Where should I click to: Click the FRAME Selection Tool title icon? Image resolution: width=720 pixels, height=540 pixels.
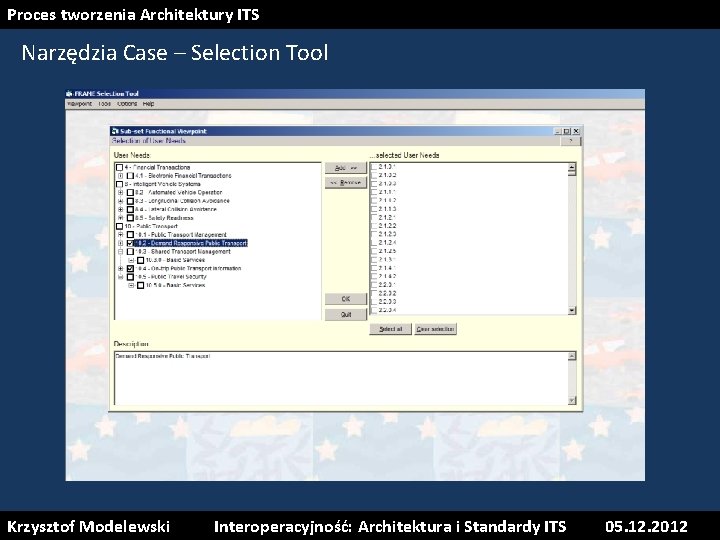click(x=70, y=94)
